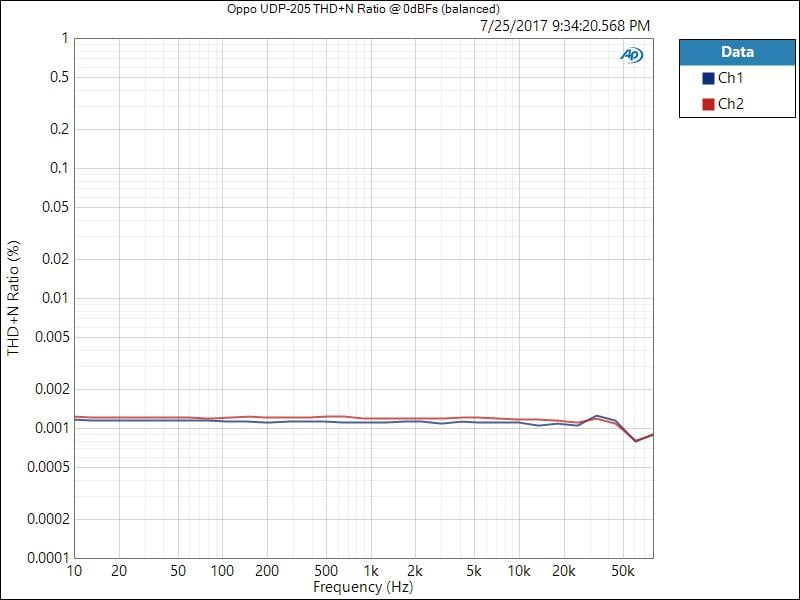Image resolution: width=800 pixels, height=600 pixels.
Task: Click the 0.0001 tick label at axis bottom
Action: [x=46, y=558]
